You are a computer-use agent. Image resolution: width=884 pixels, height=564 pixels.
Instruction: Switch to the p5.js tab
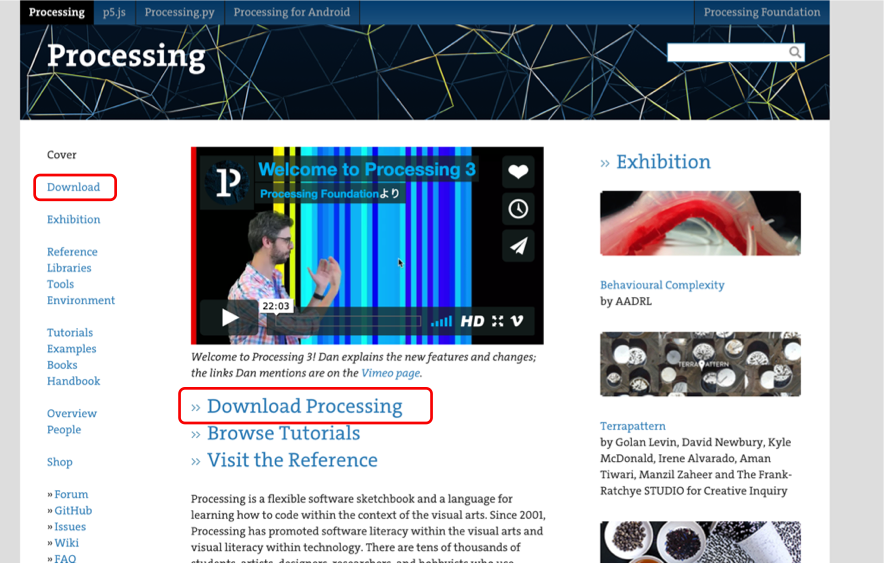coord(114,12)
